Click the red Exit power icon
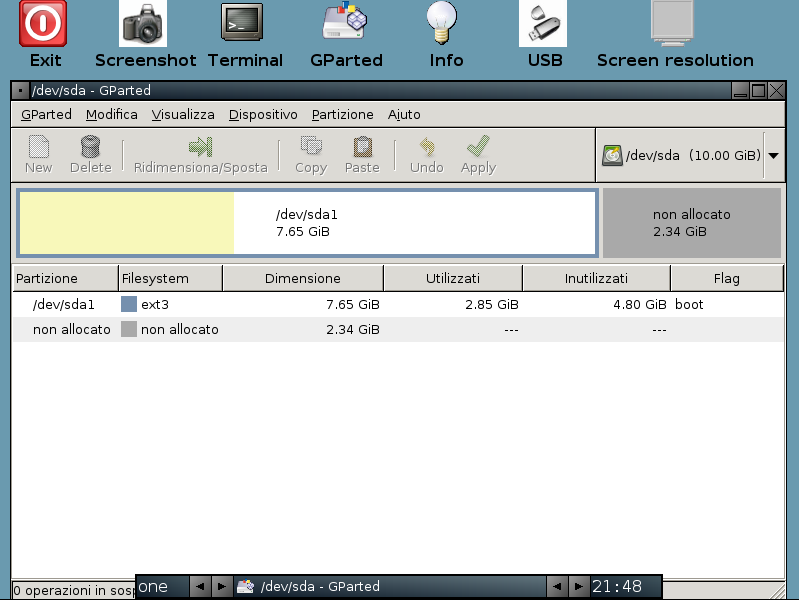799x600 pixels. coord(43,23)
